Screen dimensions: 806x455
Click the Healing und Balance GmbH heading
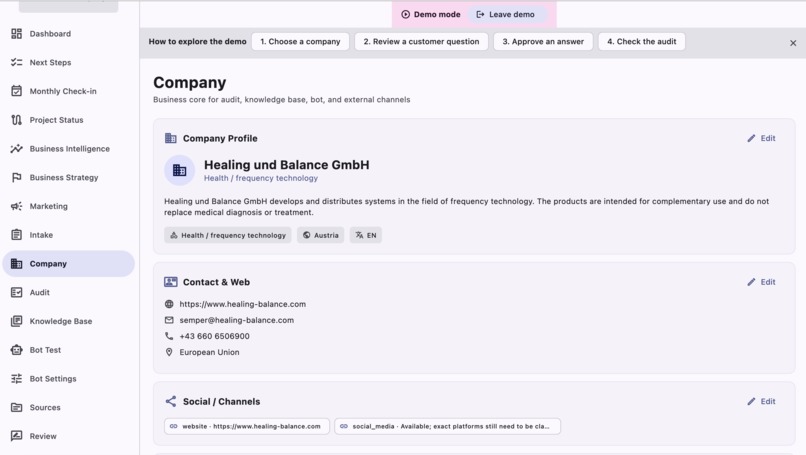coord(287,165)
